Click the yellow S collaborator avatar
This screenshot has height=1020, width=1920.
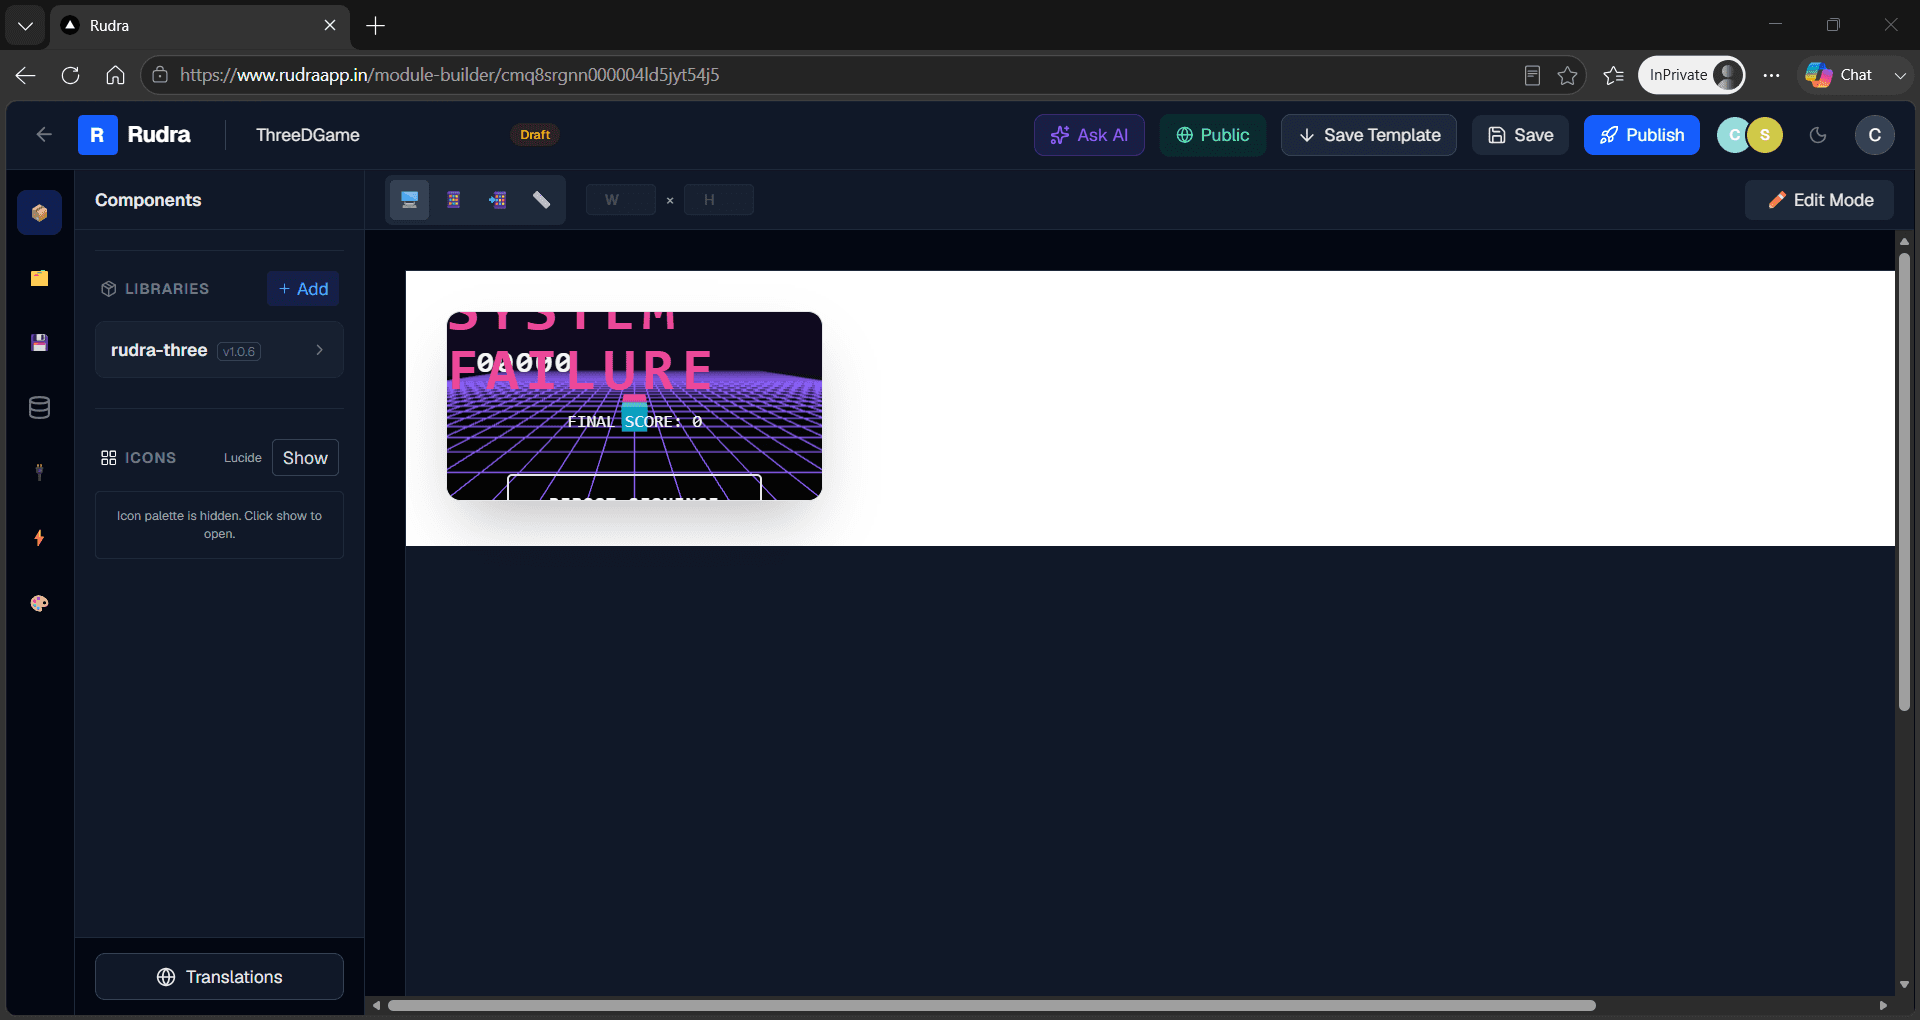(x=1765, y=135)
